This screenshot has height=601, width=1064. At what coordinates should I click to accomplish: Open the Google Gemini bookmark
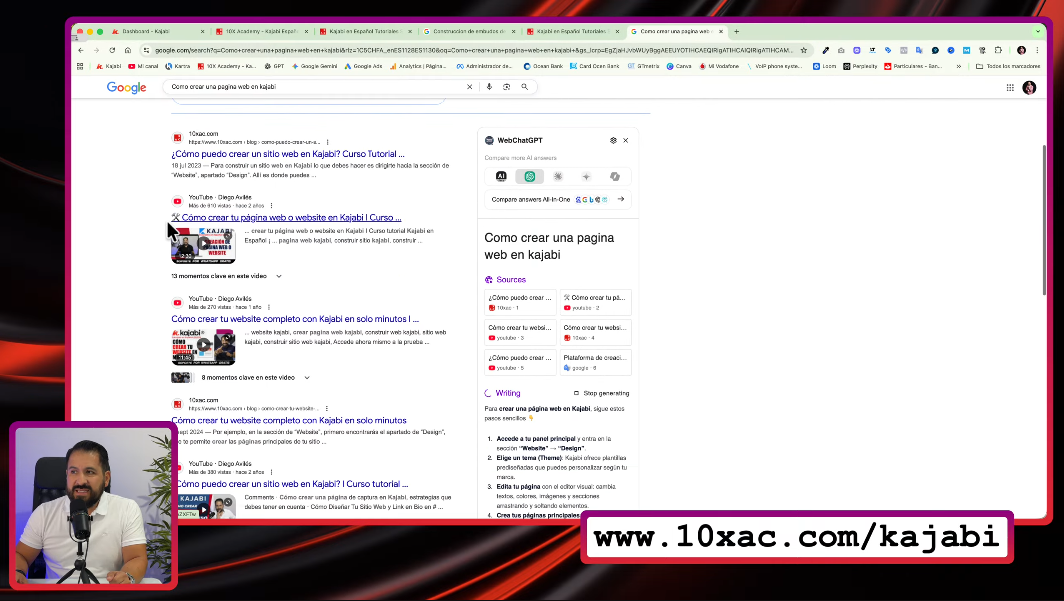(314, 66)
